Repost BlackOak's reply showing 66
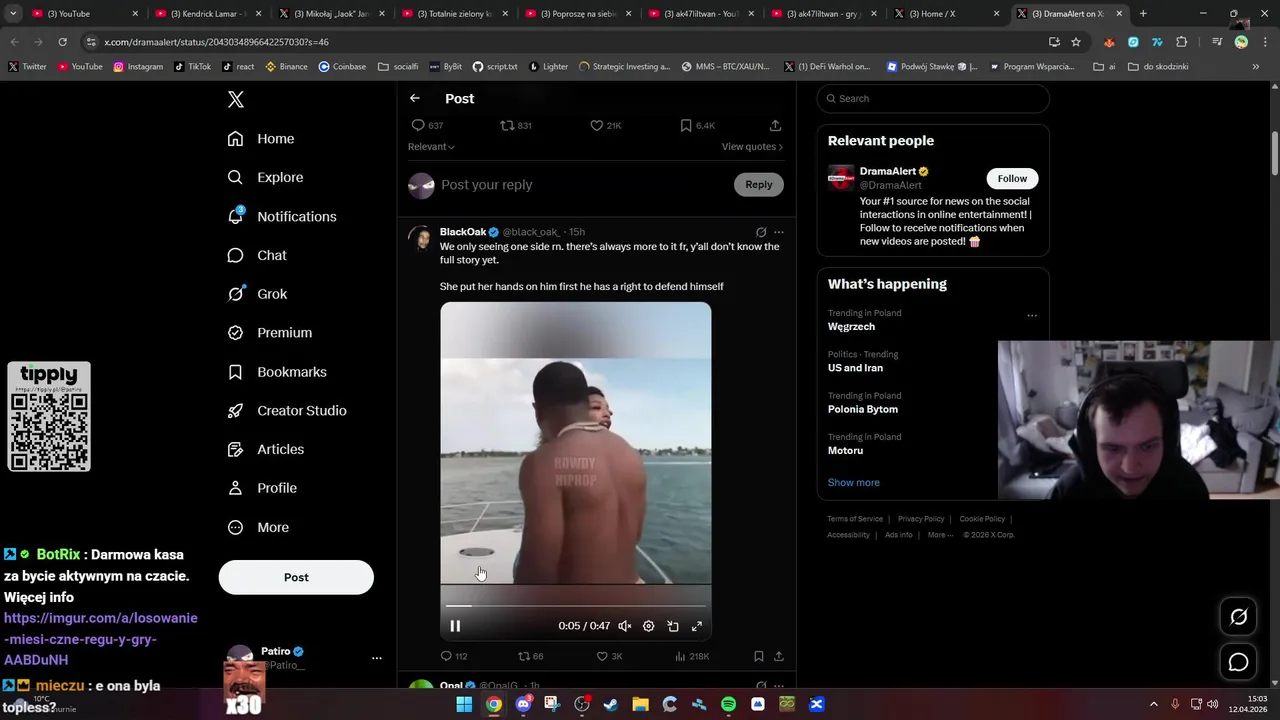 tap(530, 656)
